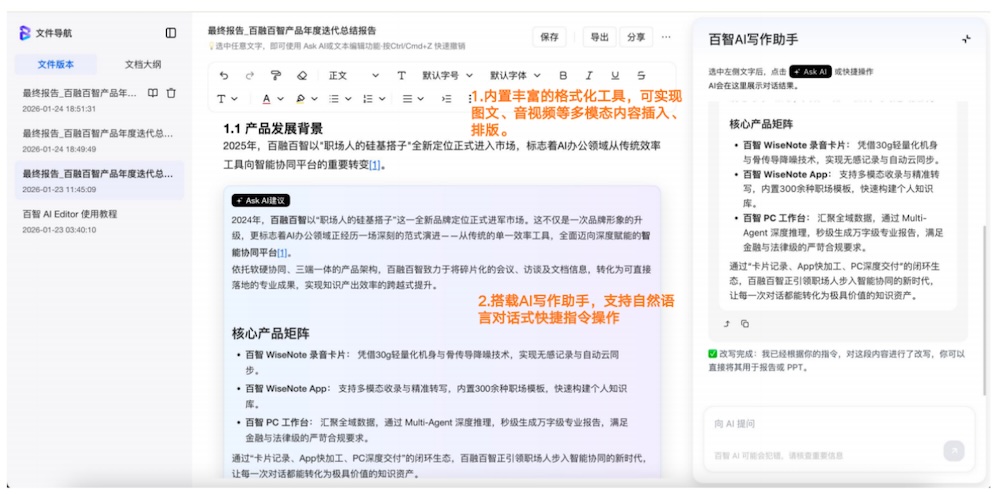This screenshot has width=1000, height=494.
Task: Select the 文件版本 tab
Action: [x=56, y=64]
